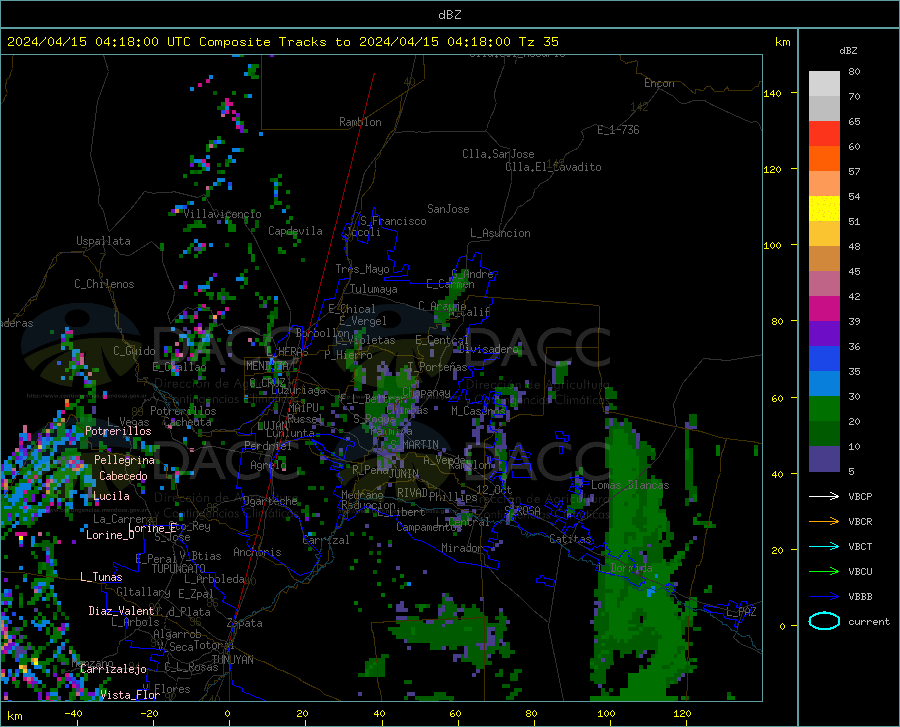Click the 140 km mark on vertical axis
Screen dimensions: 900x727
point(773,93)
